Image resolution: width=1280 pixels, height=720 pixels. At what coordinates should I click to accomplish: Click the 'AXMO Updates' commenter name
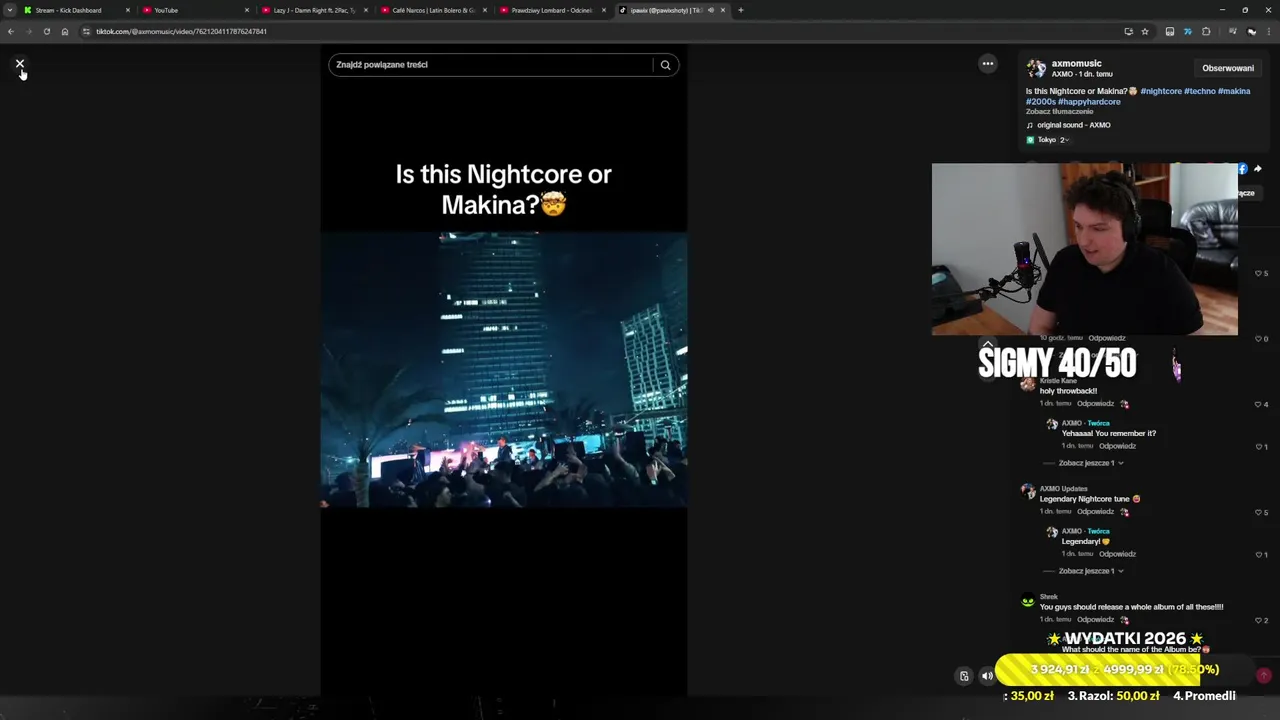1063,489
